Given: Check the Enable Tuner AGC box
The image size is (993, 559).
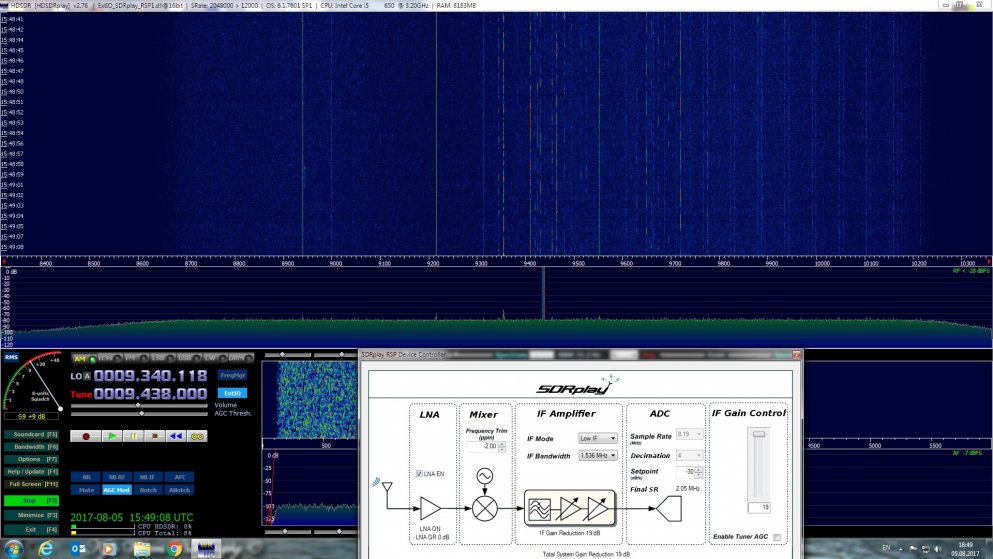Looking at the screenshot, I should (x=776, y=537).
